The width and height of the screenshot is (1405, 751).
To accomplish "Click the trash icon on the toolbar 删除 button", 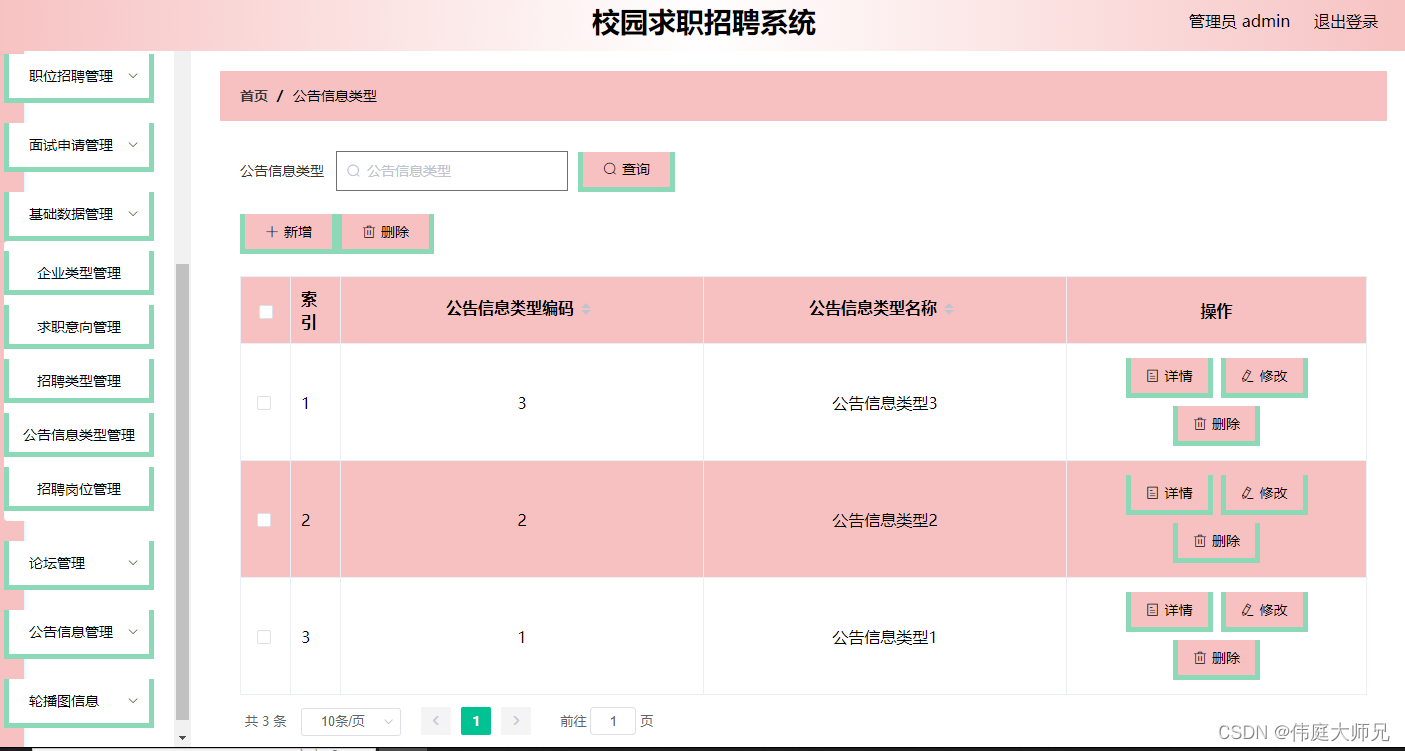I will coord(369,232).
